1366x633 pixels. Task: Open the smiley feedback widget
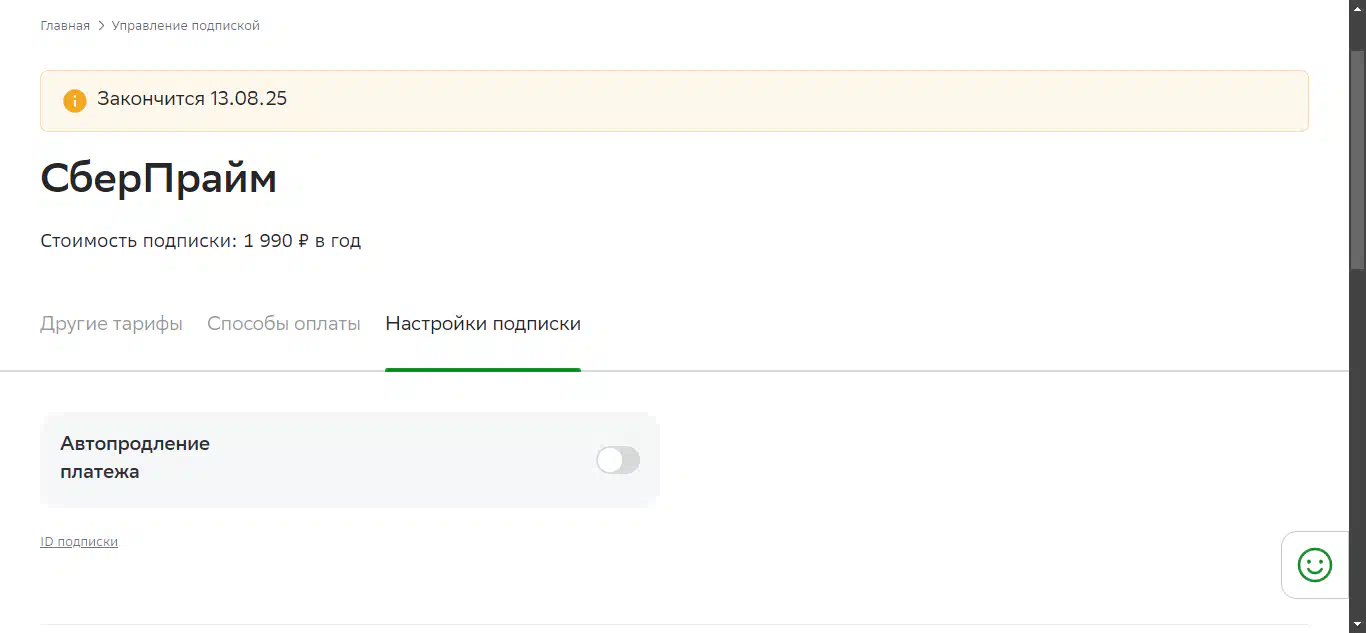click(1314, 565)
